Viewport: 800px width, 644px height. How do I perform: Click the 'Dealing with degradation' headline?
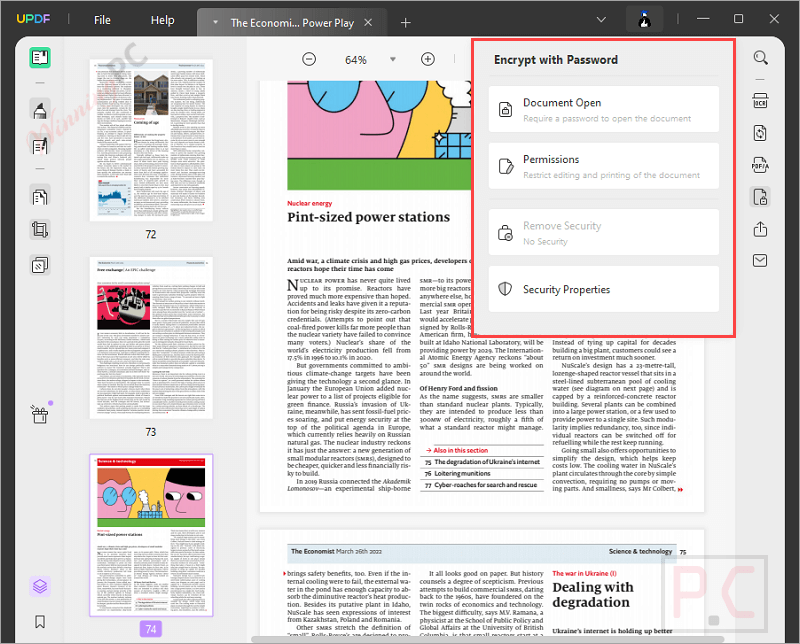[x=593, y=595]
